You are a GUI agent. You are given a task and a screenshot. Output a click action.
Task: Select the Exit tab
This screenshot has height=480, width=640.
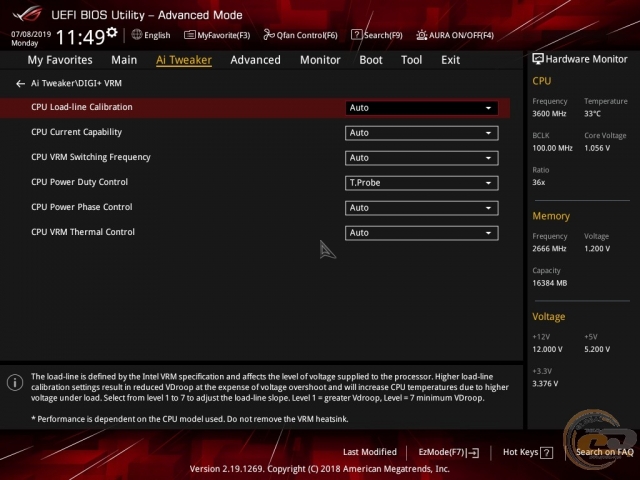click(450, 60)
